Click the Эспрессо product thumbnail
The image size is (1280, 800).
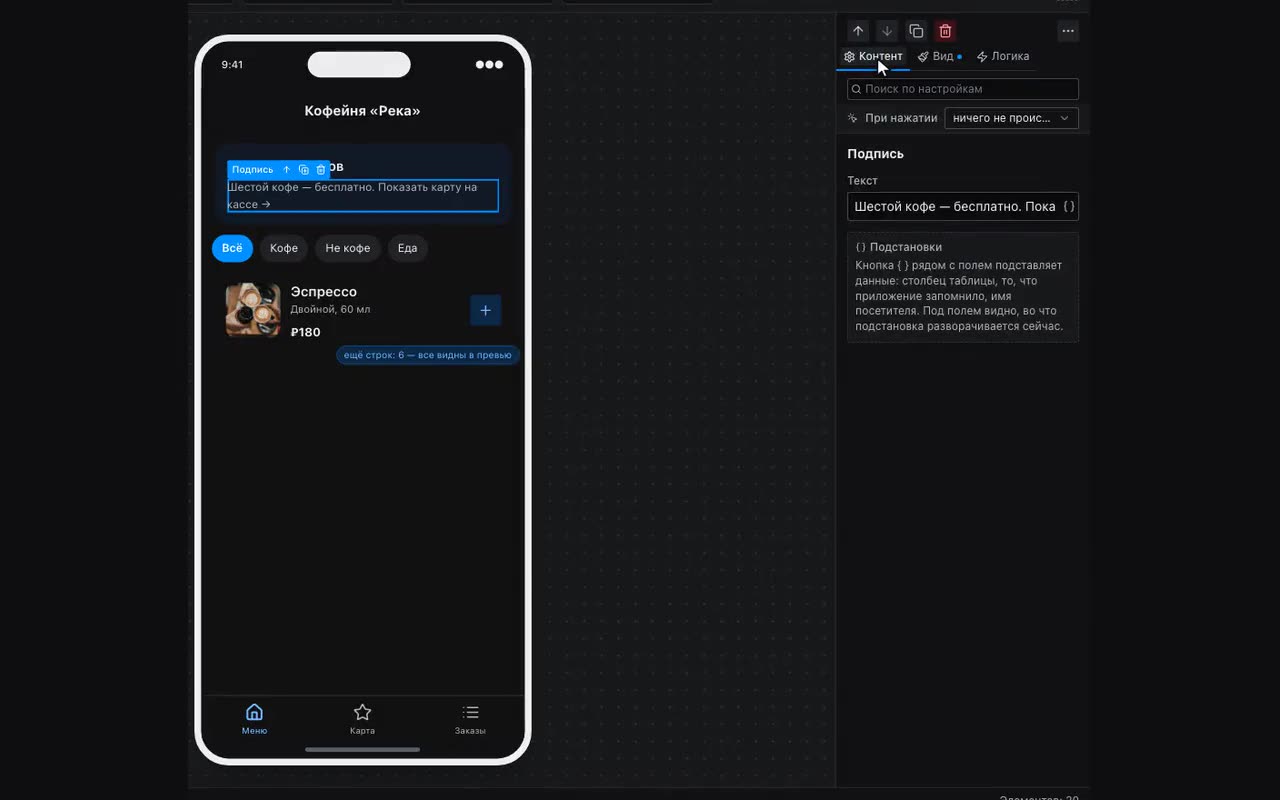click(x=253, y=310)
